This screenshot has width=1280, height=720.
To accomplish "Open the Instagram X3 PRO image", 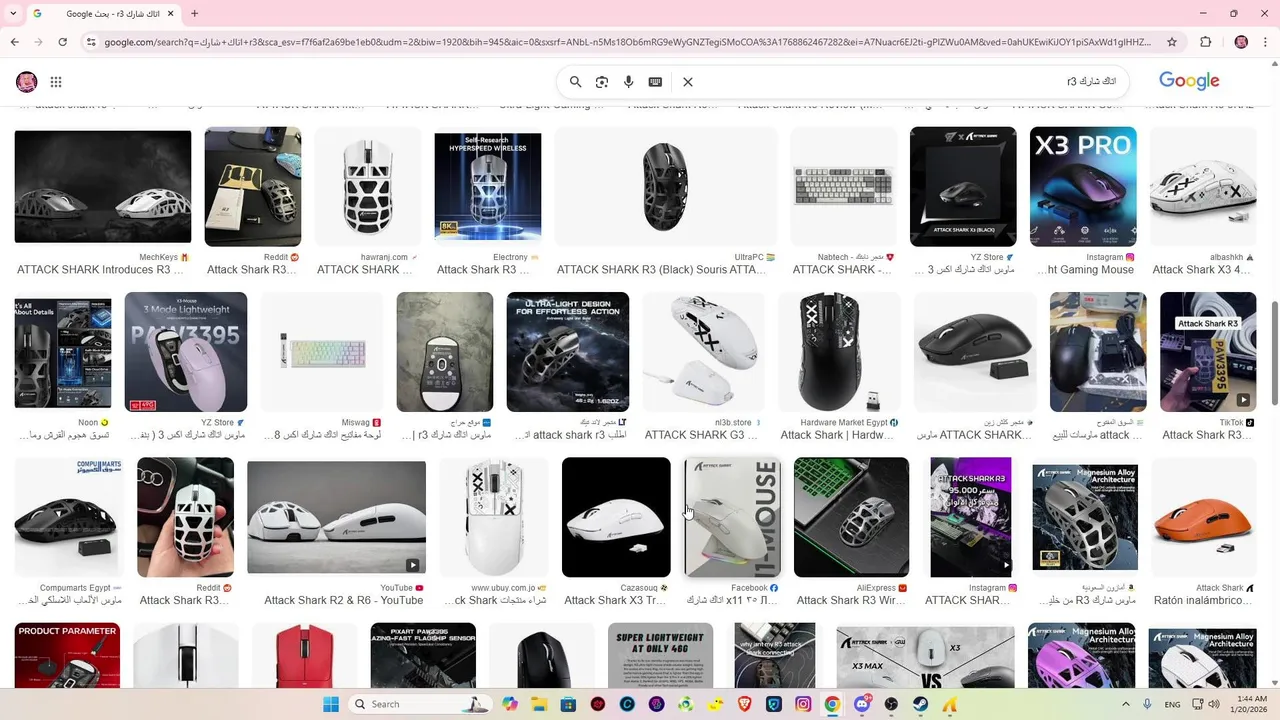I will coord(1083,186).
